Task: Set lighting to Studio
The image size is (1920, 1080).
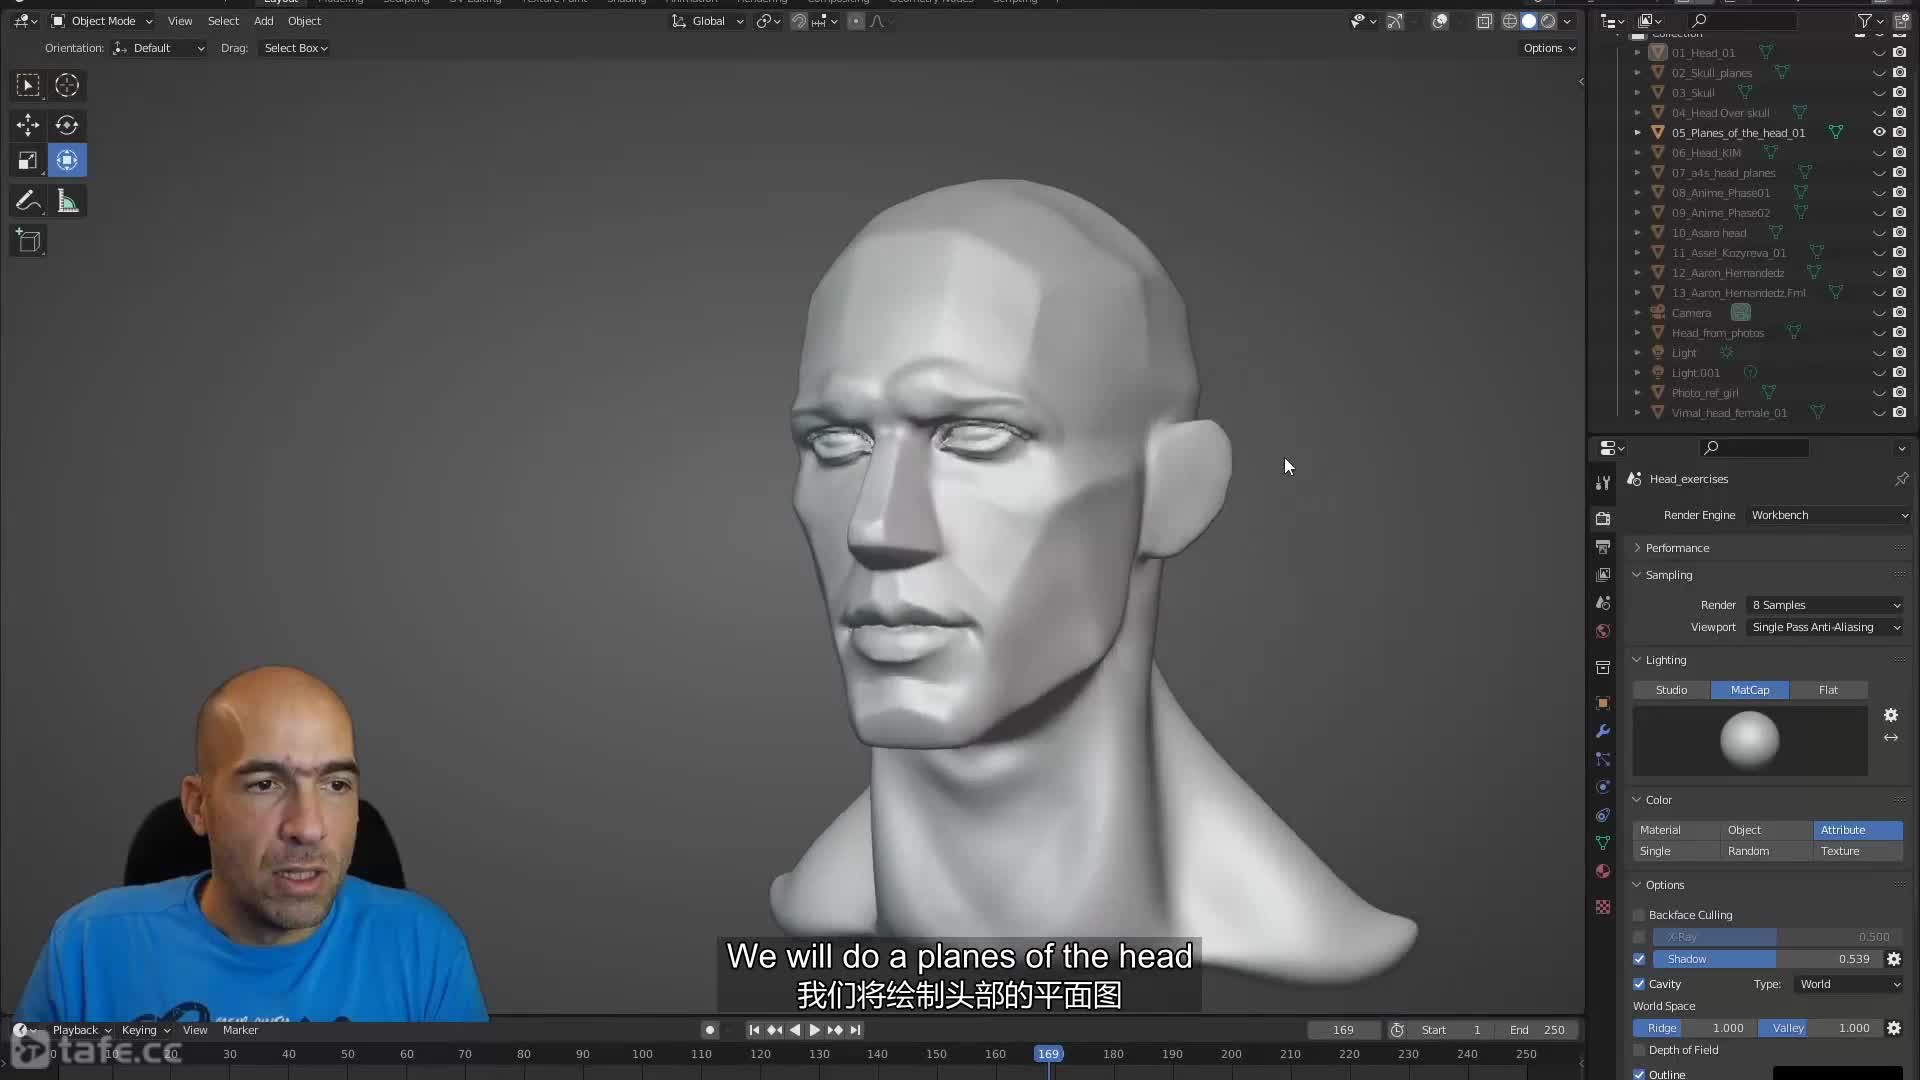Action: pos(1671,690)
